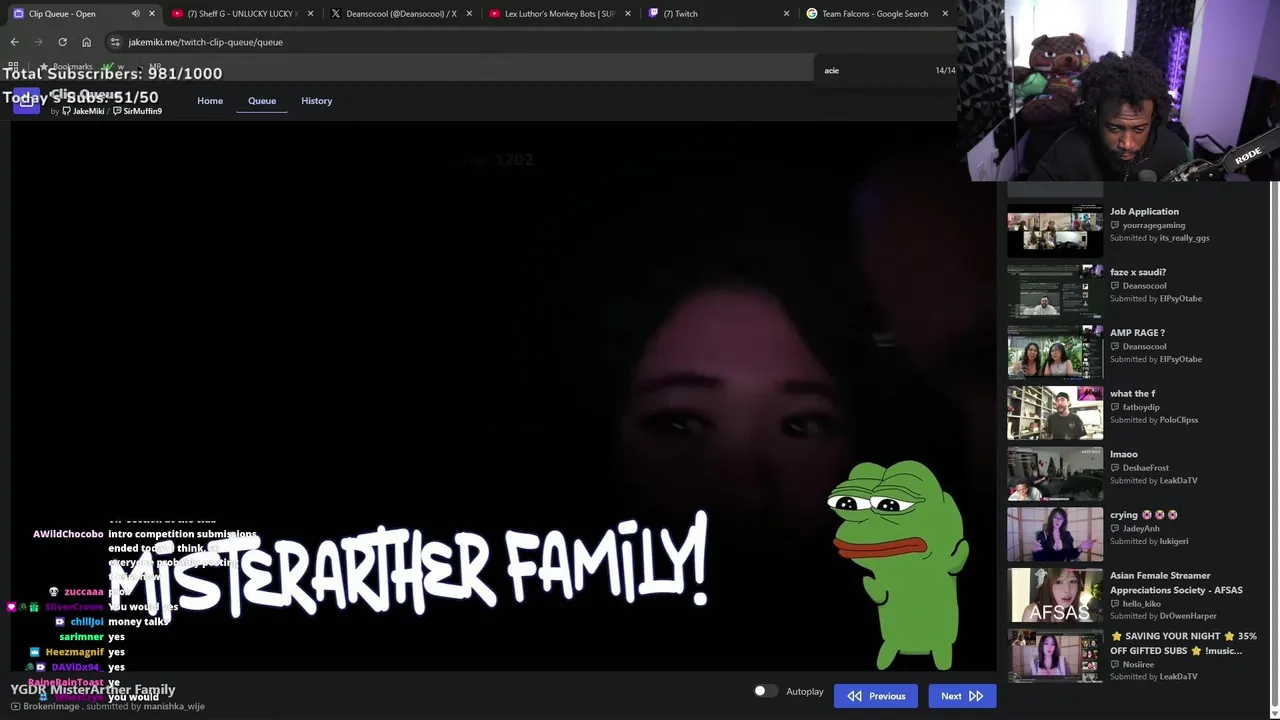The width and height of the screenshot is (1280, 720).
Task: Click channel name JadeyAnh
Action: coord(1141,529)
